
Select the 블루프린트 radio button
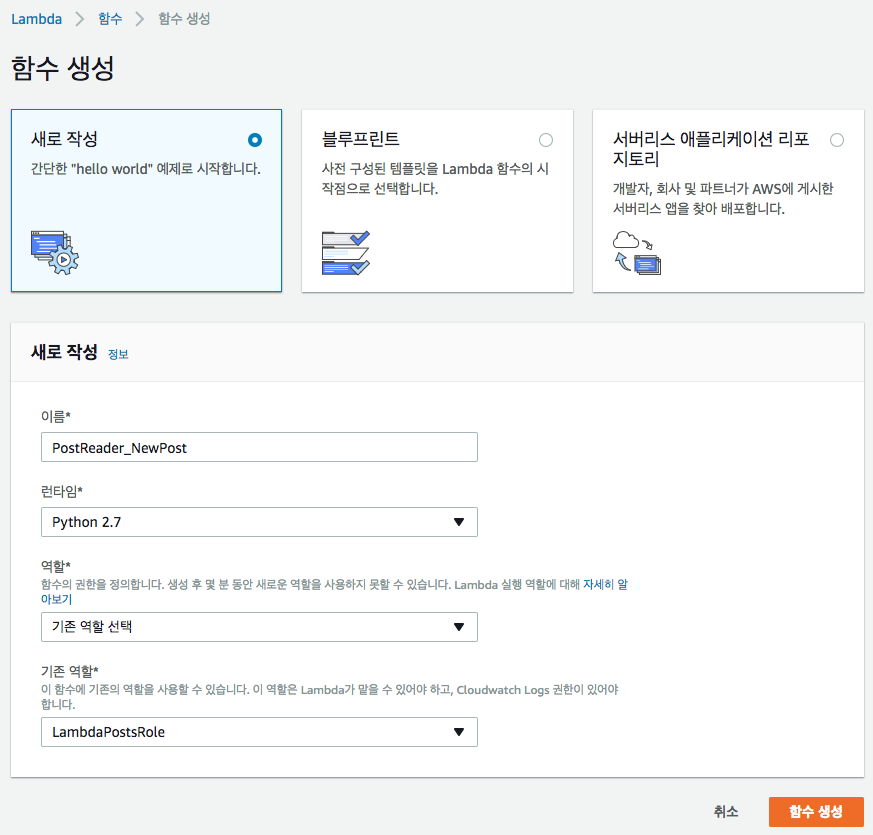pos(546,140)
